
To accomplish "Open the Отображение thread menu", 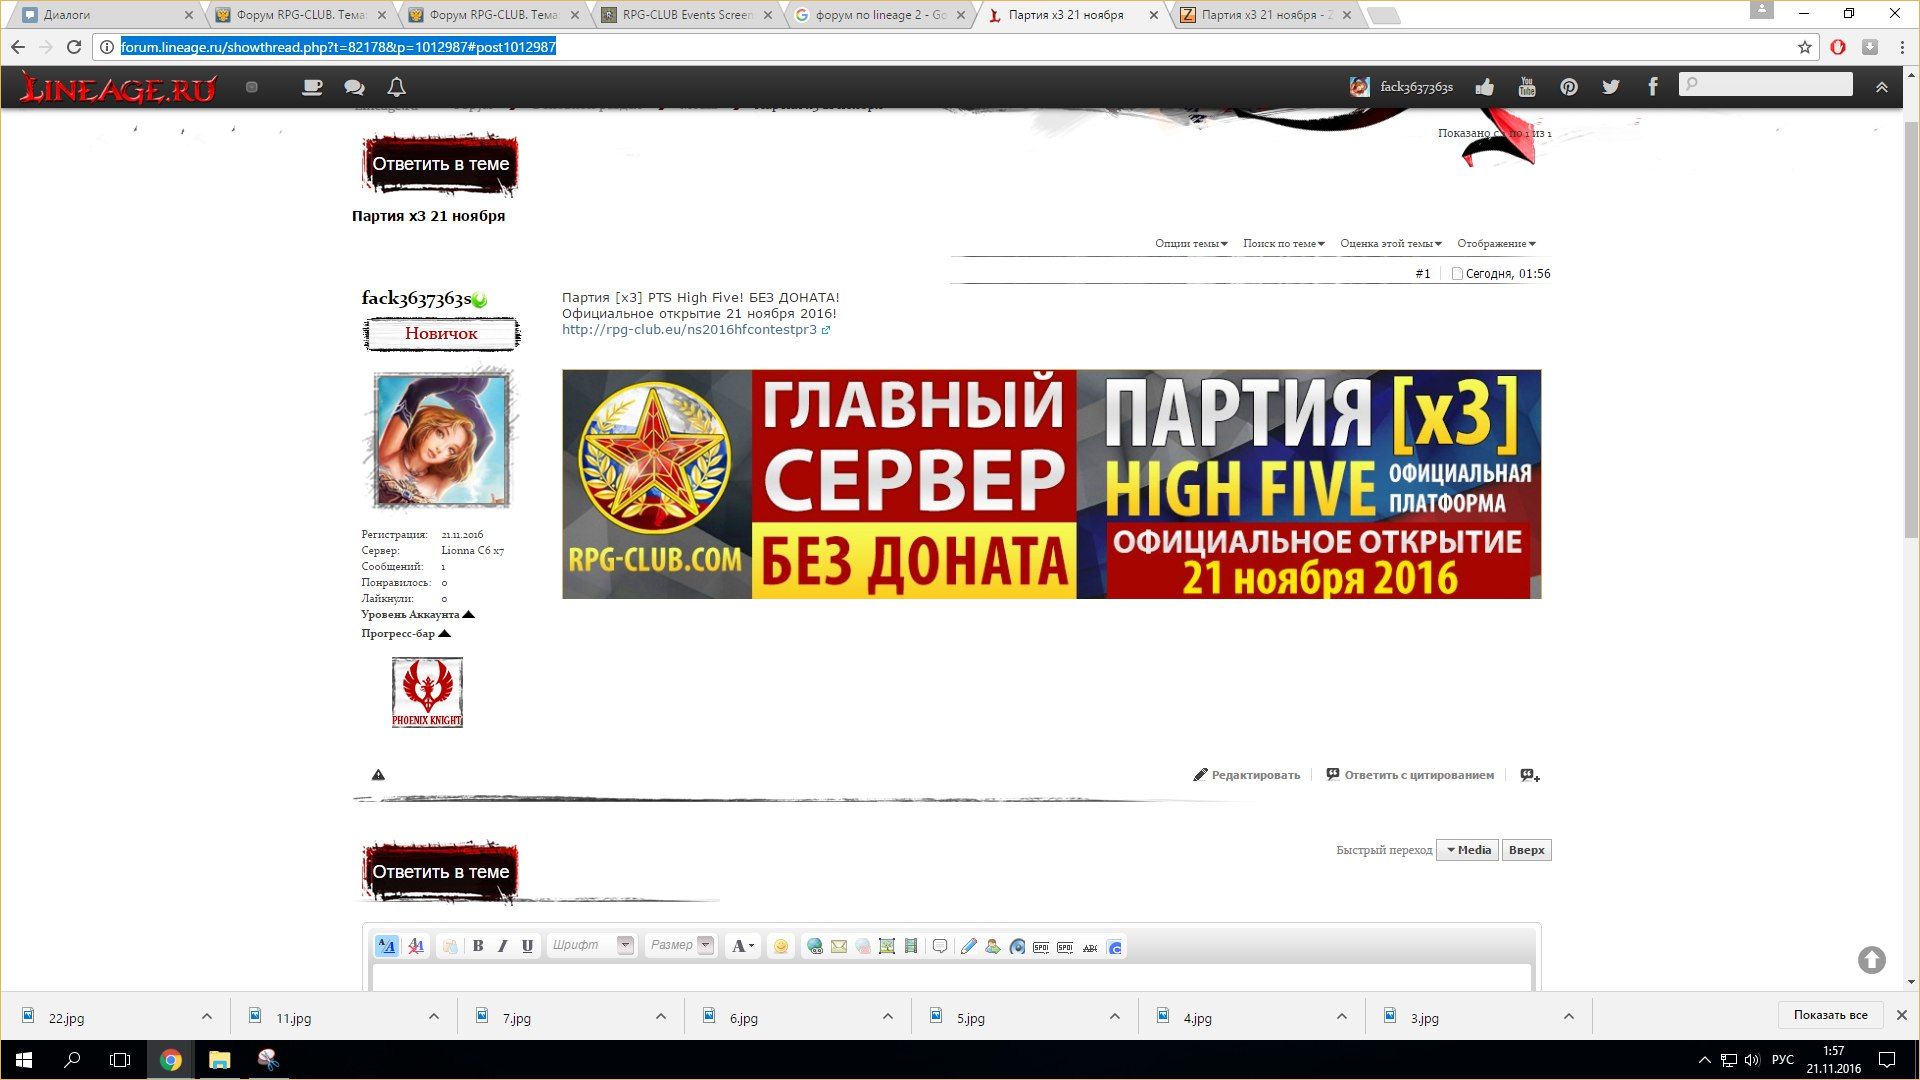I will (x=1496, y=243).
